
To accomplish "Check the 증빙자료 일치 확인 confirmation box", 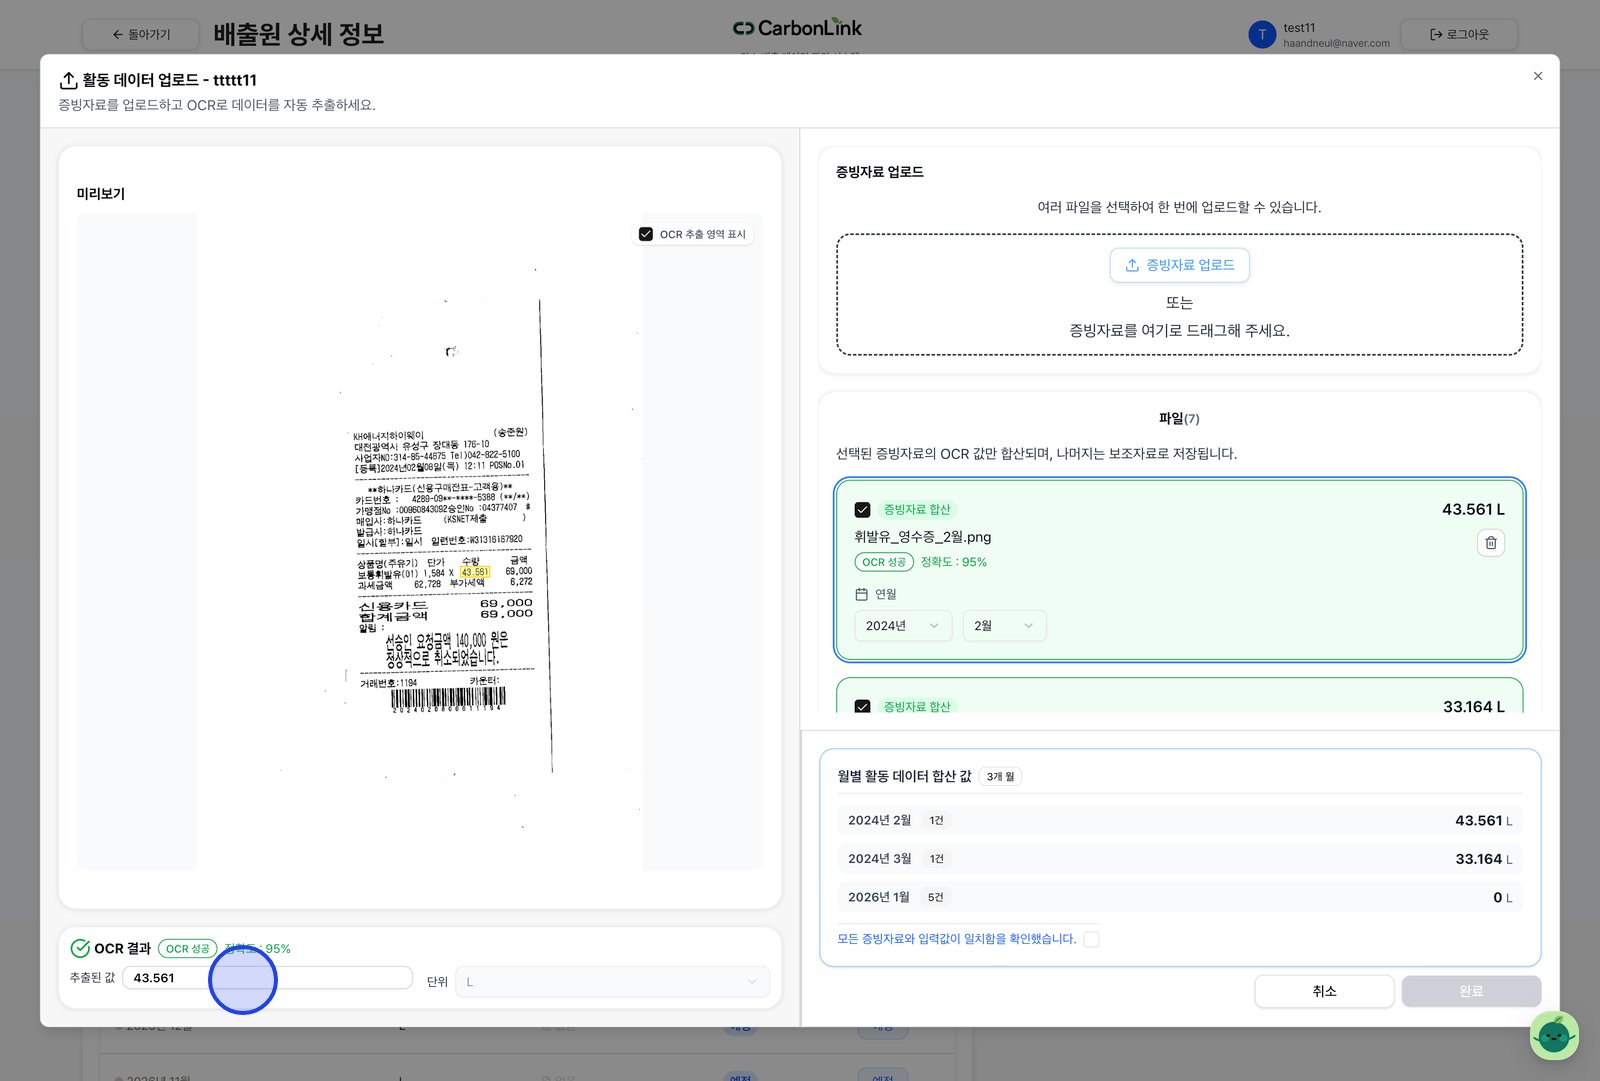I will 1091,939.
